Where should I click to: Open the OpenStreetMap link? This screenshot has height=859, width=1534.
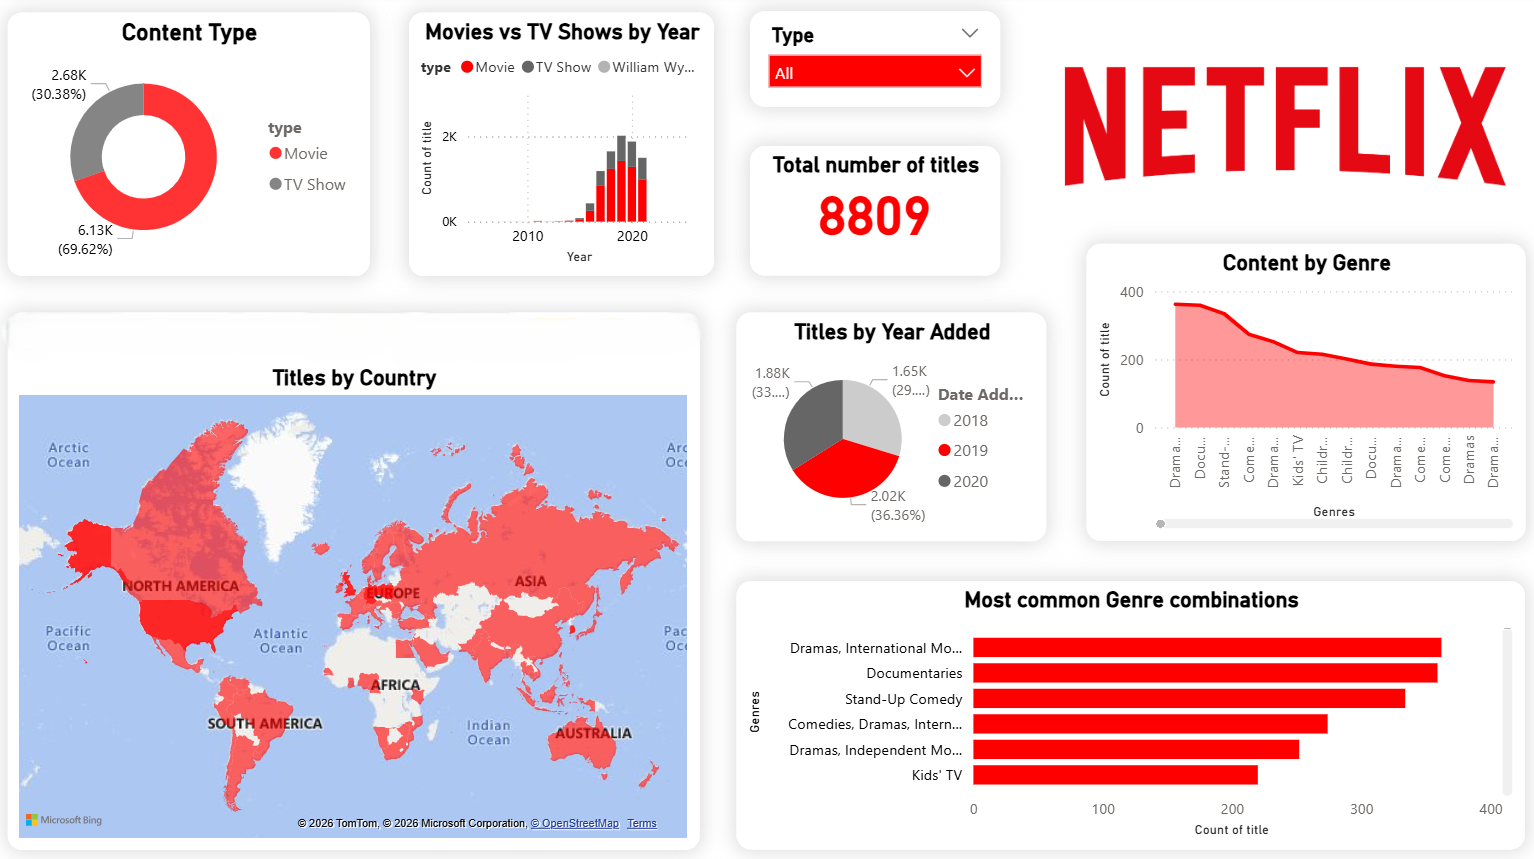[x=575, y=824]
